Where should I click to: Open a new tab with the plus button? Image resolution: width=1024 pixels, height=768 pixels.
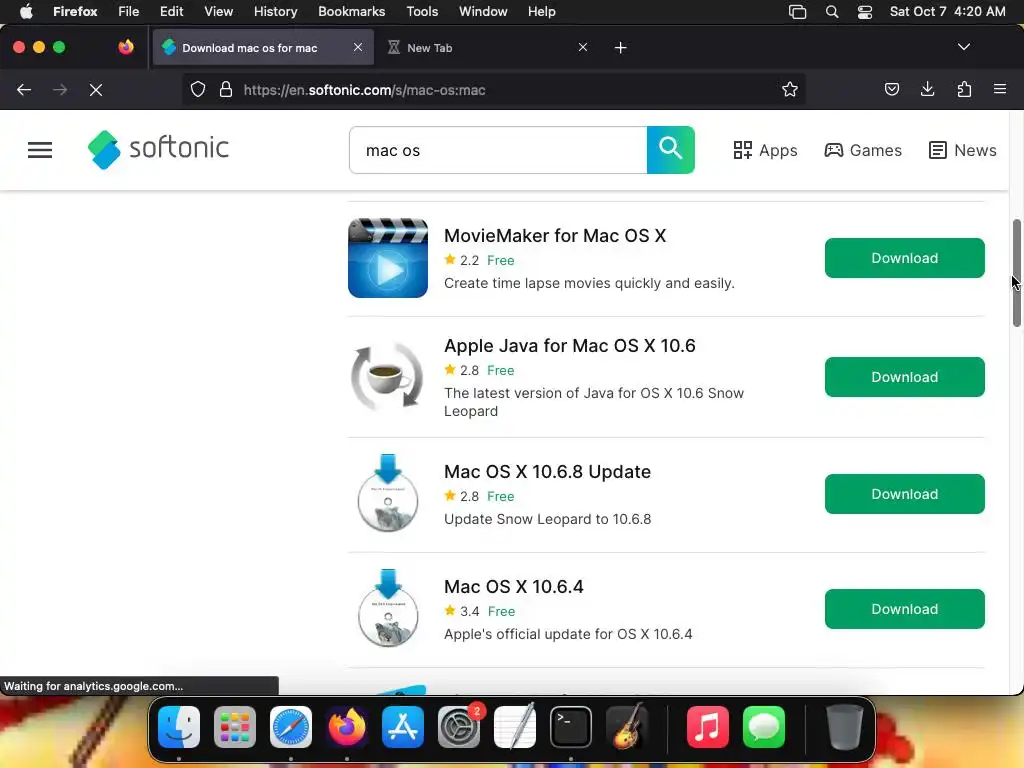[x=620, y=48]
